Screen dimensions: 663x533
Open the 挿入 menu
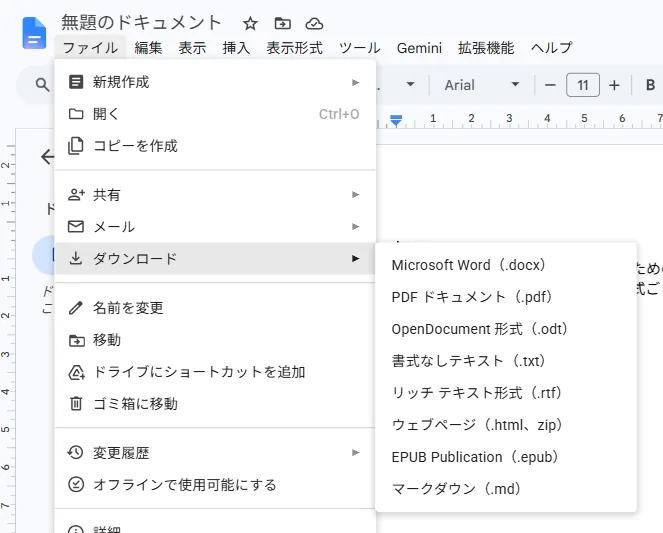236,48
